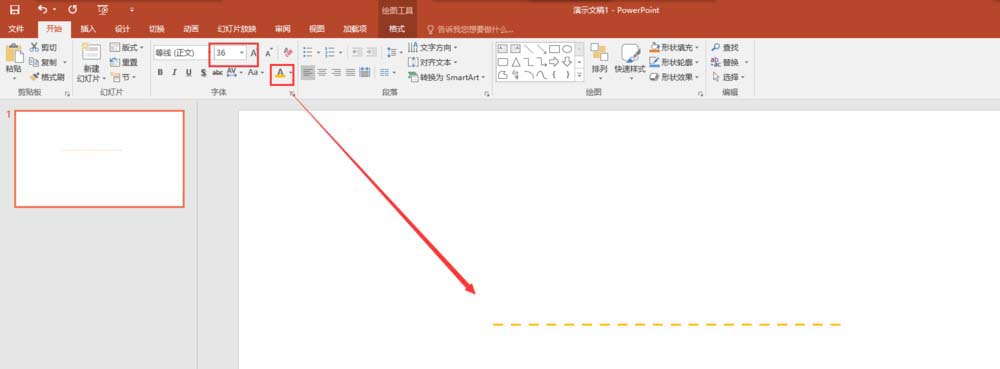Image resolution: width=1000 pixels, height=369 pixels.
Task: Click the 重置 reset button
Action: coord(124,62)
